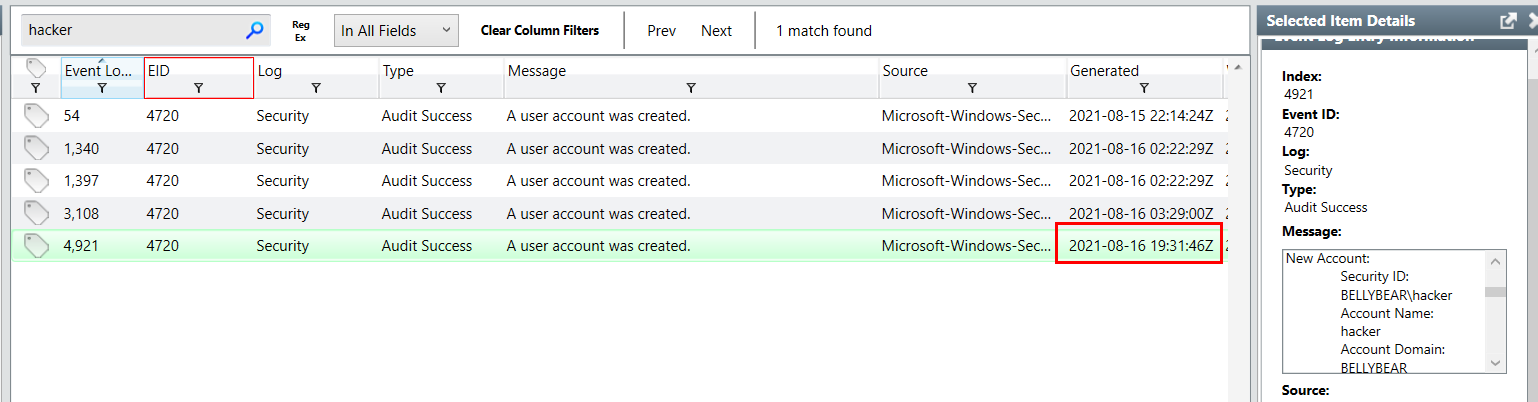Click in the hacker search field
Viewport: 1538px width, 402px height.
pos(130,31)
